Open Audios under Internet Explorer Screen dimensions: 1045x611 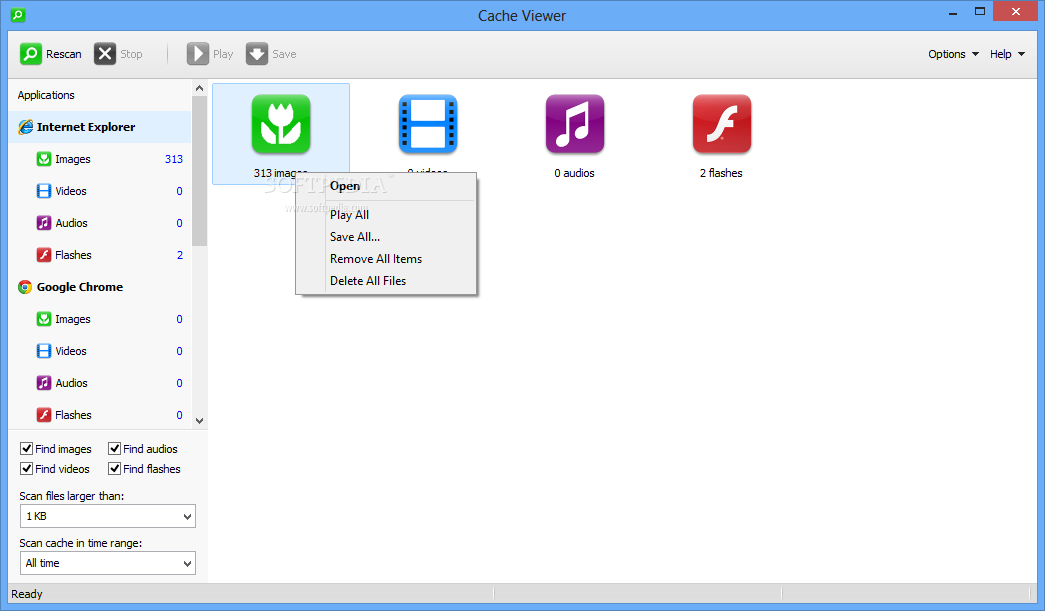pyautogui.click(x=100, y=223)
